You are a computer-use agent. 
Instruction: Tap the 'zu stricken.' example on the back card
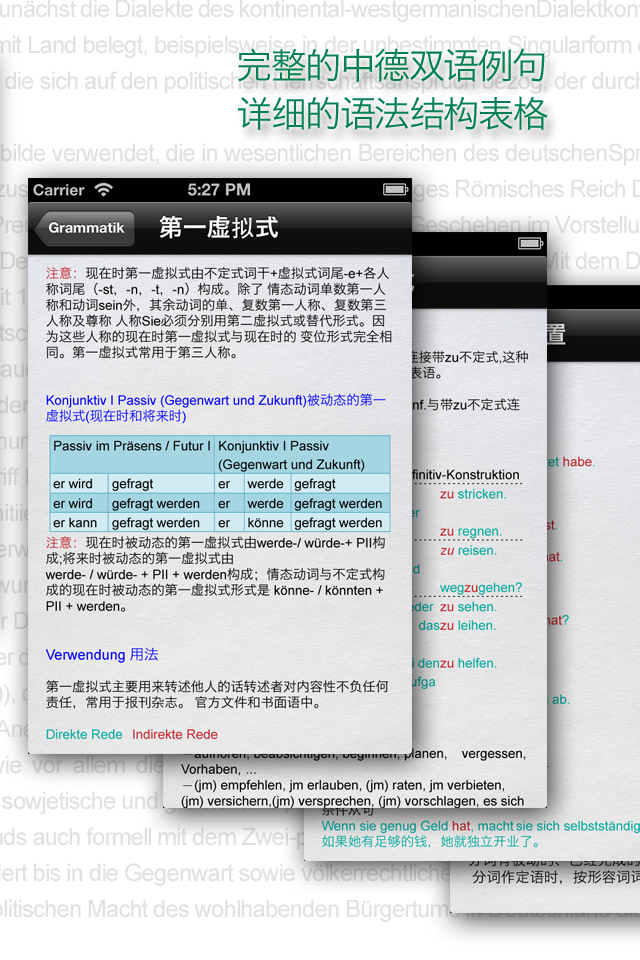[473, 494]
